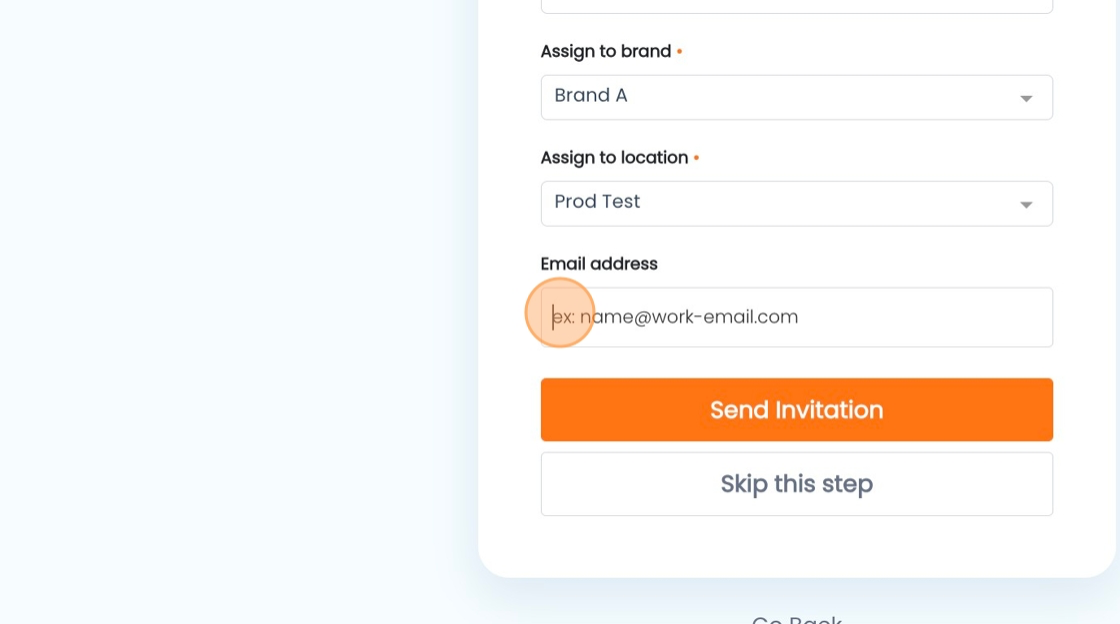Click the arrow icon beside Brand A
Image resolution: width=1120 pixels, height=624 pixels.
[x=1026, y=99]
